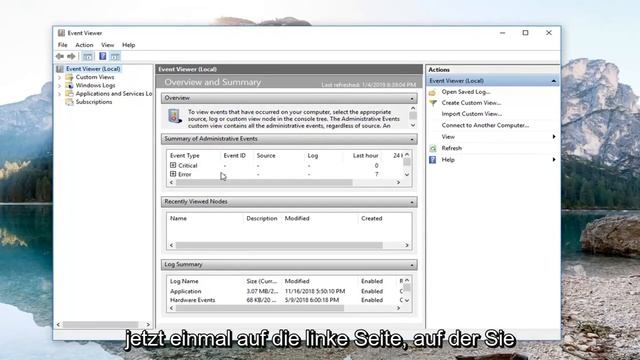Open the Action menu
640x360 pixels.
[x=84, y=45]
